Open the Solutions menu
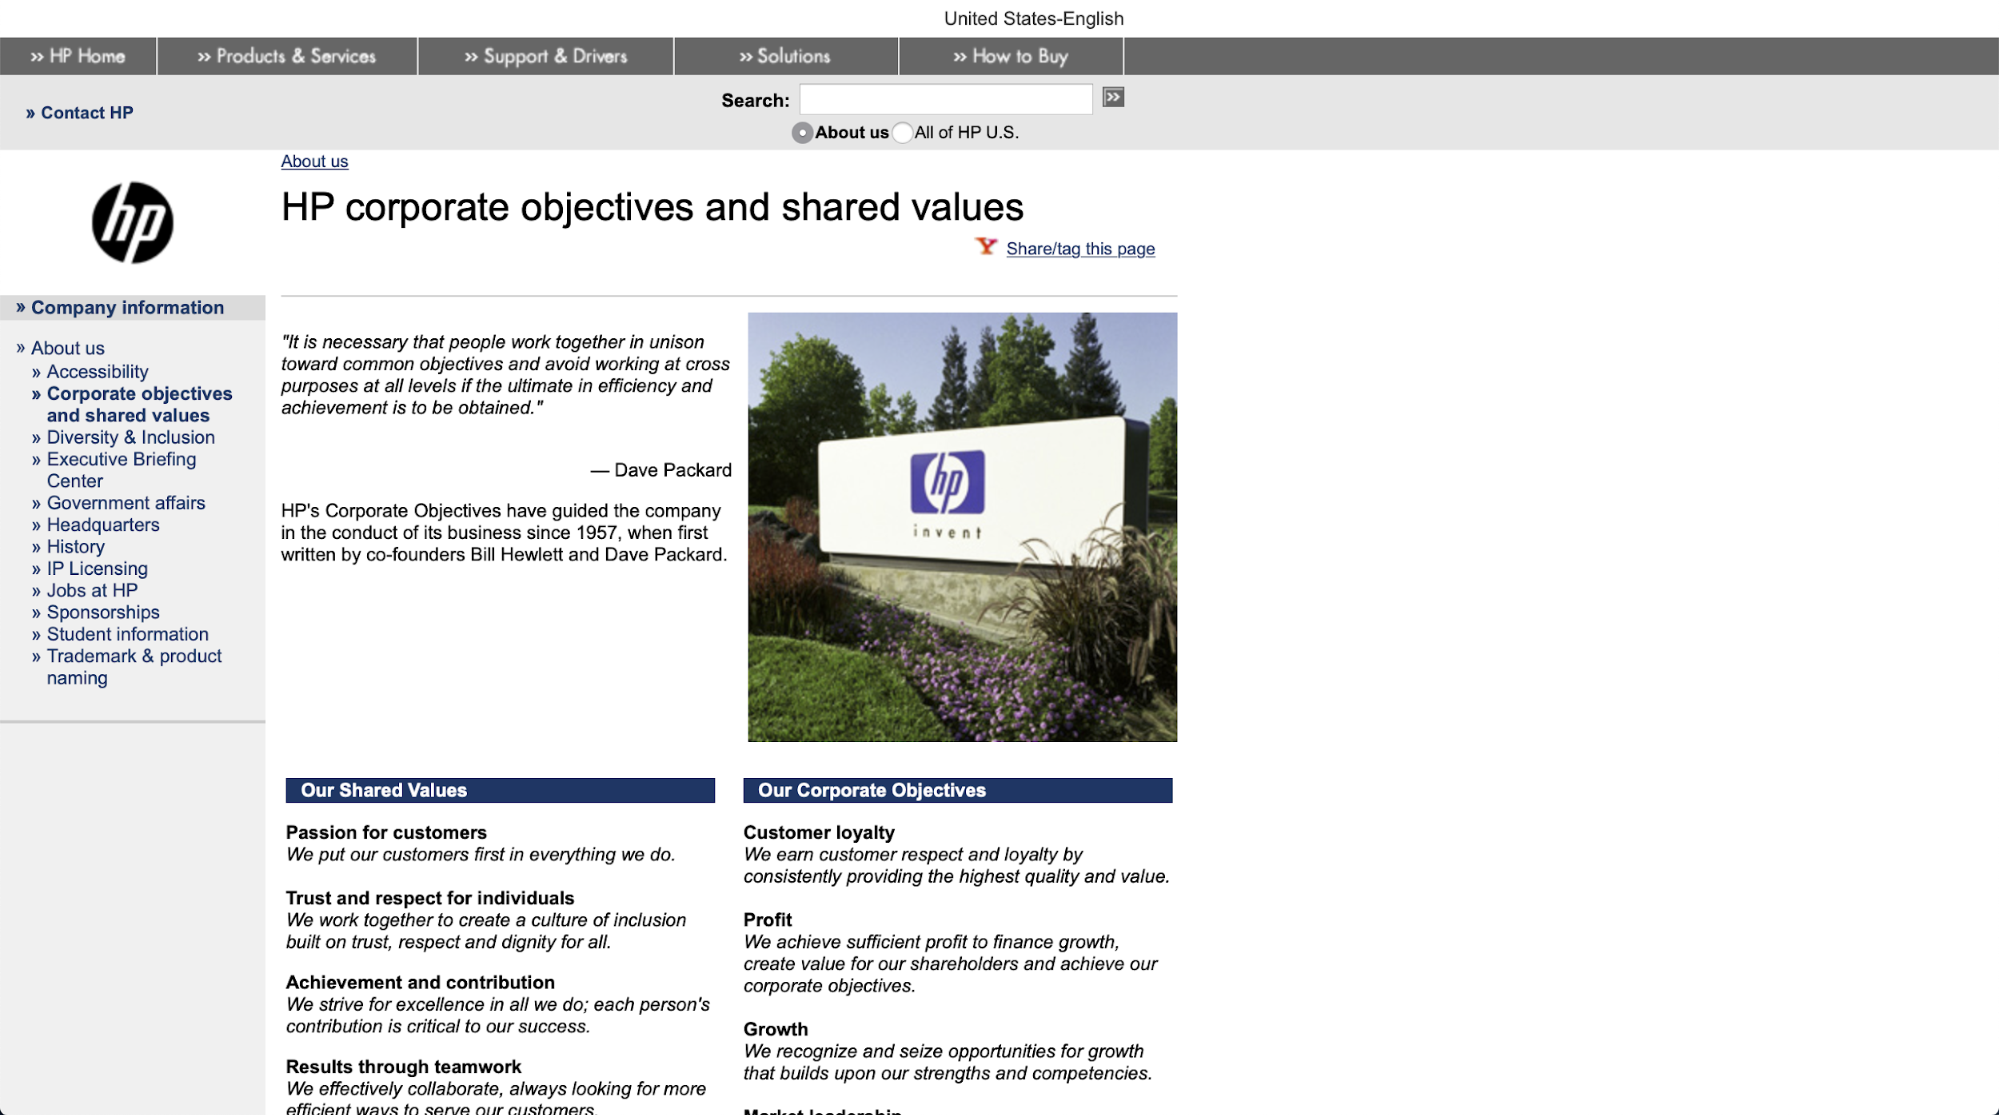 click(x=786, y=56)
